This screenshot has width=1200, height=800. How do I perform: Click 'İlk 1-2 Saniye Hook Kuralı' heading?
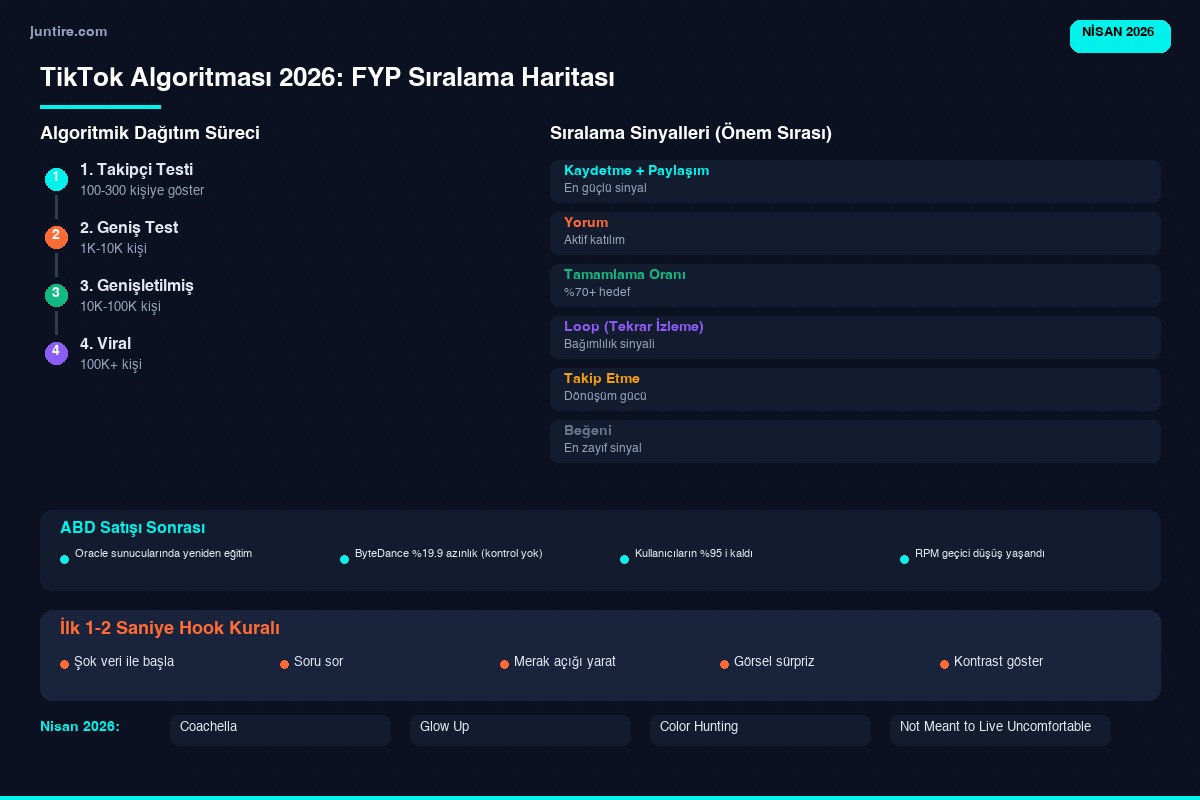[169, 628]
